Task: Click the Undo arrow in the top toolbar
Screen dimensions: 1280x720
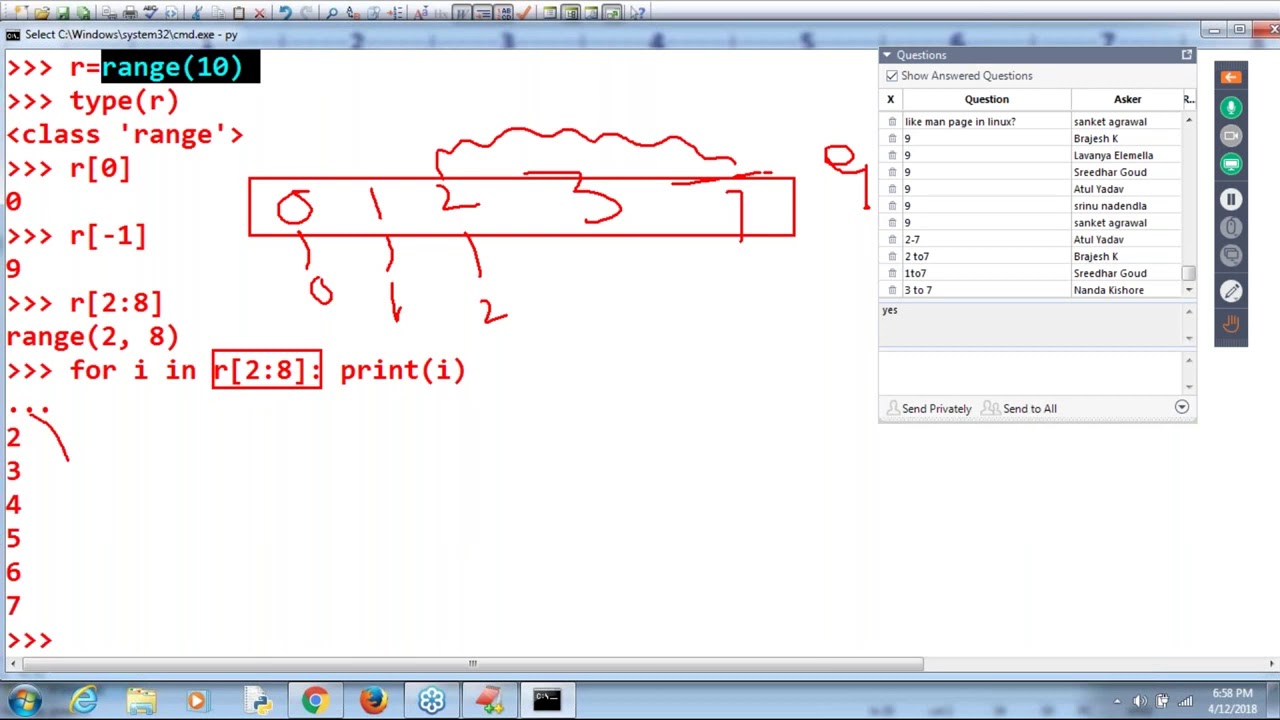Action: point(285,13)
